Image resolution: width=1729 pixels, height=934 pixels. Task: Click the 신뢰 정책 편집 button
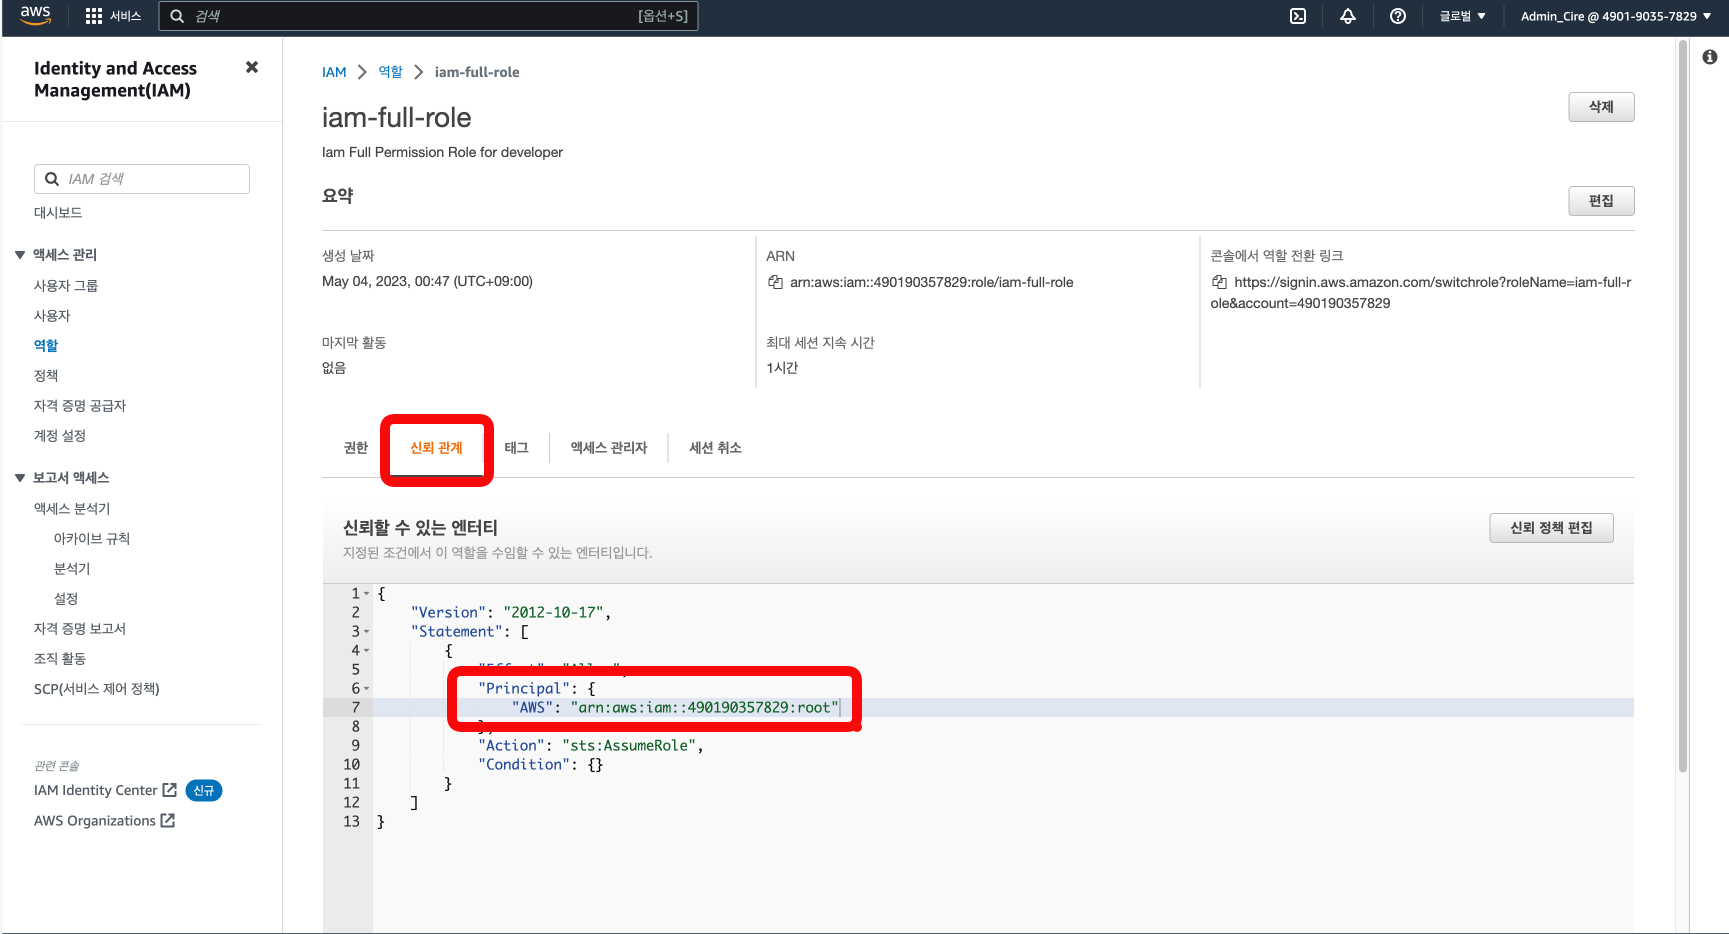pyautogui.click(x=1551, y=528)
